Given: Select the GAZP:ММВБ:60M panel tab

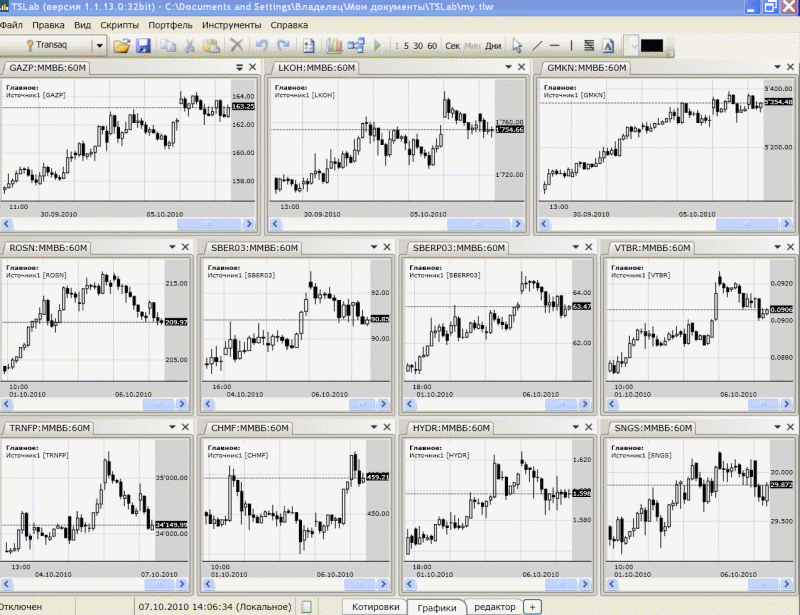Looking at the screenshot, I should [x=47, y=68].
